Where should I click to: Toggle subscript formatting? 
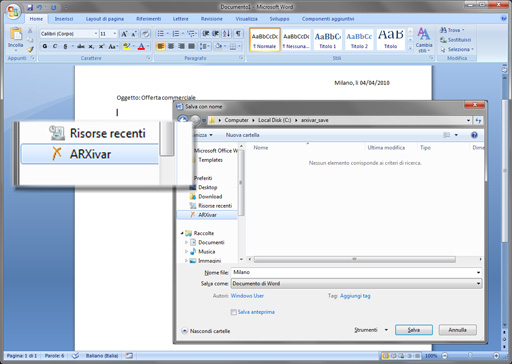click(x=91, y=46)
